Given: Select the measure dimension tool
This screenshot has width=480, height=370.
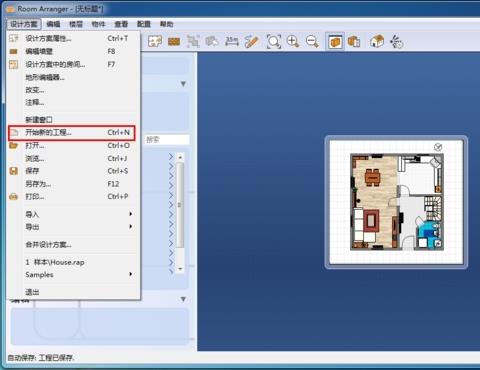Looking at the screenshot, I should click(232, 42).
